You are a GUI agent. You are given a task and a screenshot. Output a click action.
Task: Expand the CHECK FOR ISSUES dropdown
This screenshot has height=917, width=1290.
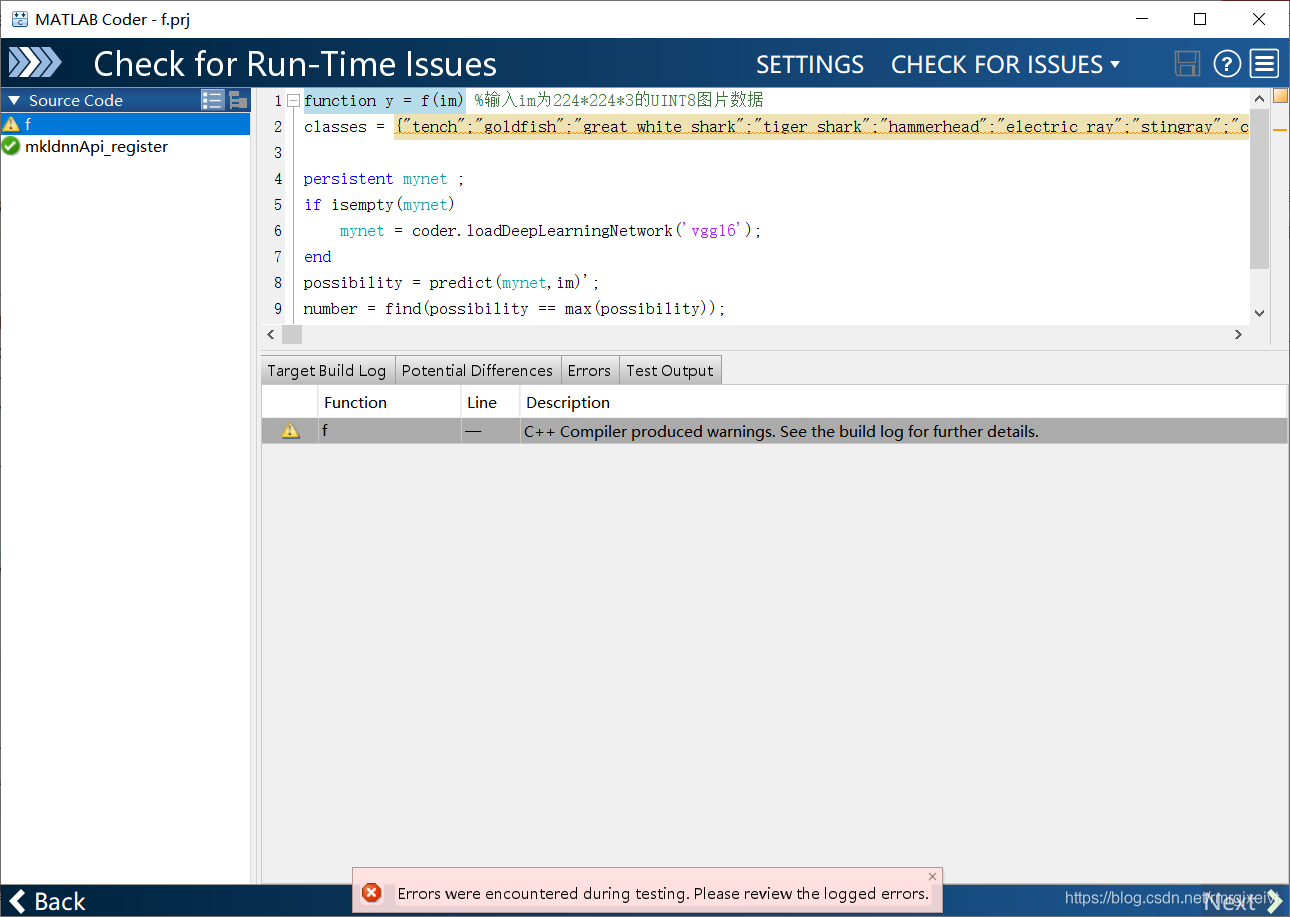[x=1005, y=65]
